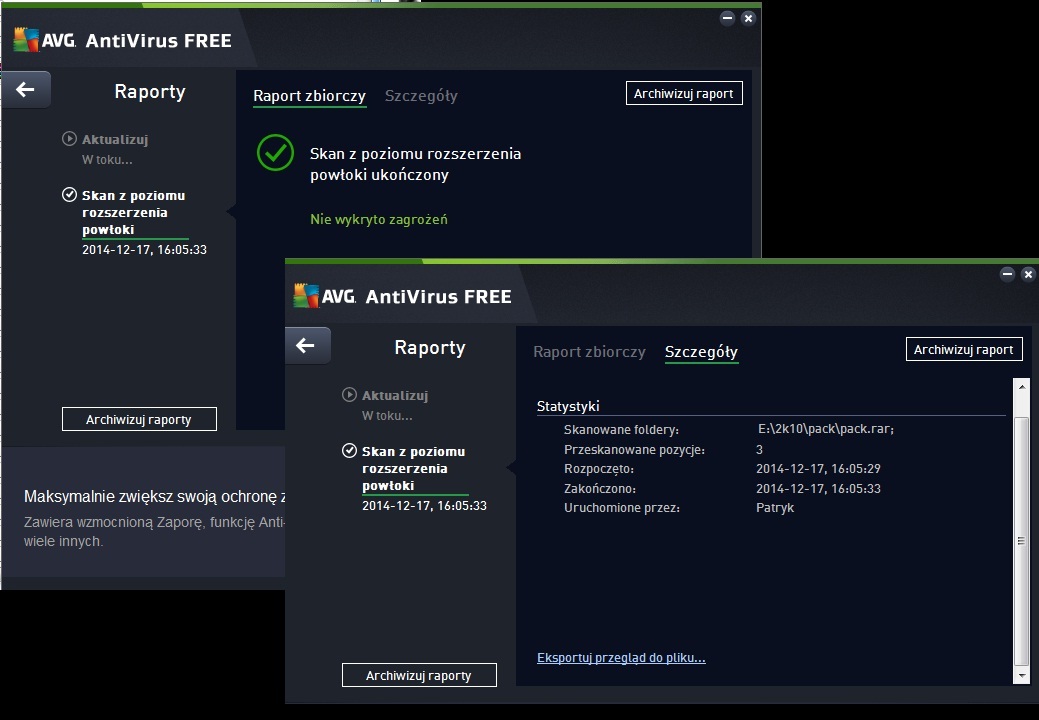This screenshot has height=720, width=1039.
Task: Switch to Raport zbiorczy tab, front window
Action: [589, 352]
